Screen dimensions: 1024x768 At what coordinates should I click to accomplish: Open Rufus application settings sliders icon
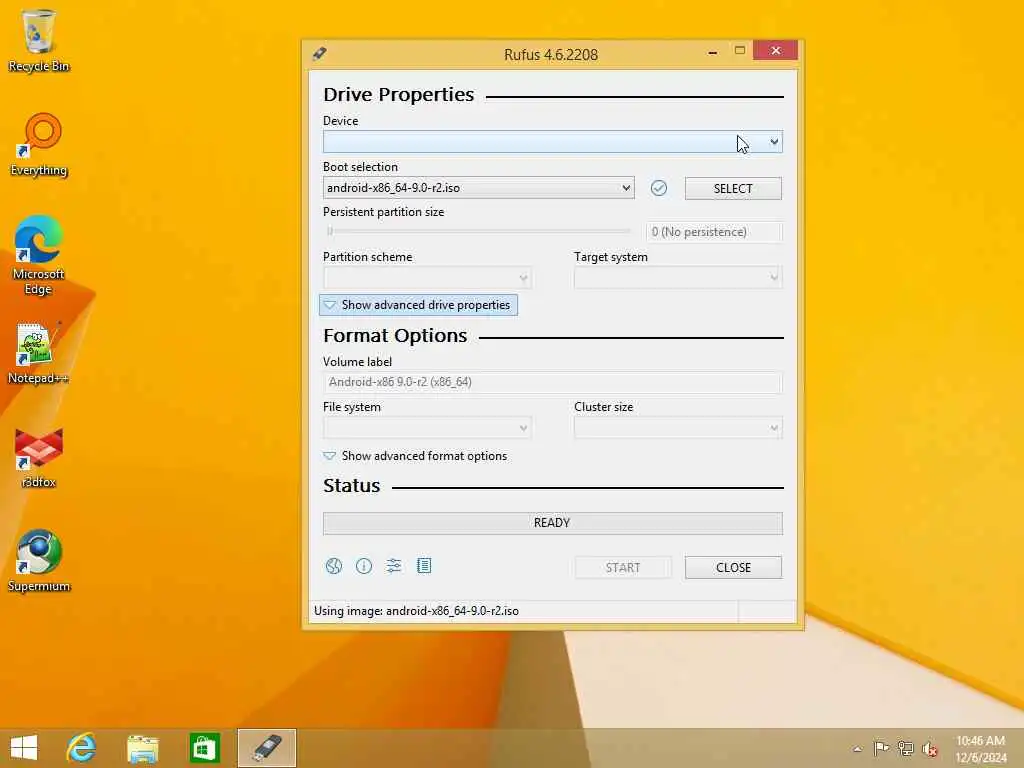[394, 566]
